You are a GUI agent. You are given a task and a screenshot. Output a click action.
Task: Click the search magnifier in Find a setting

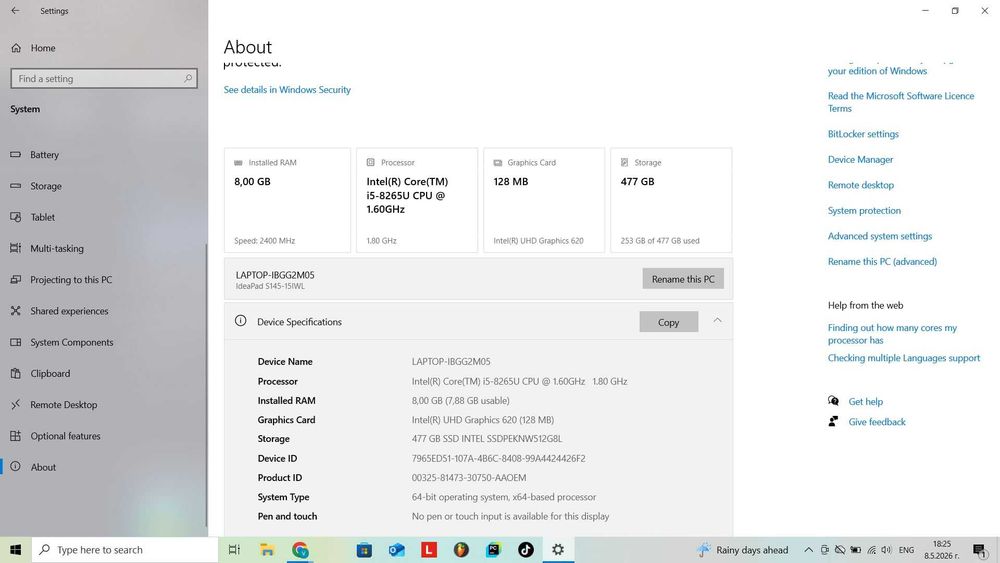[x=188, y=78]
